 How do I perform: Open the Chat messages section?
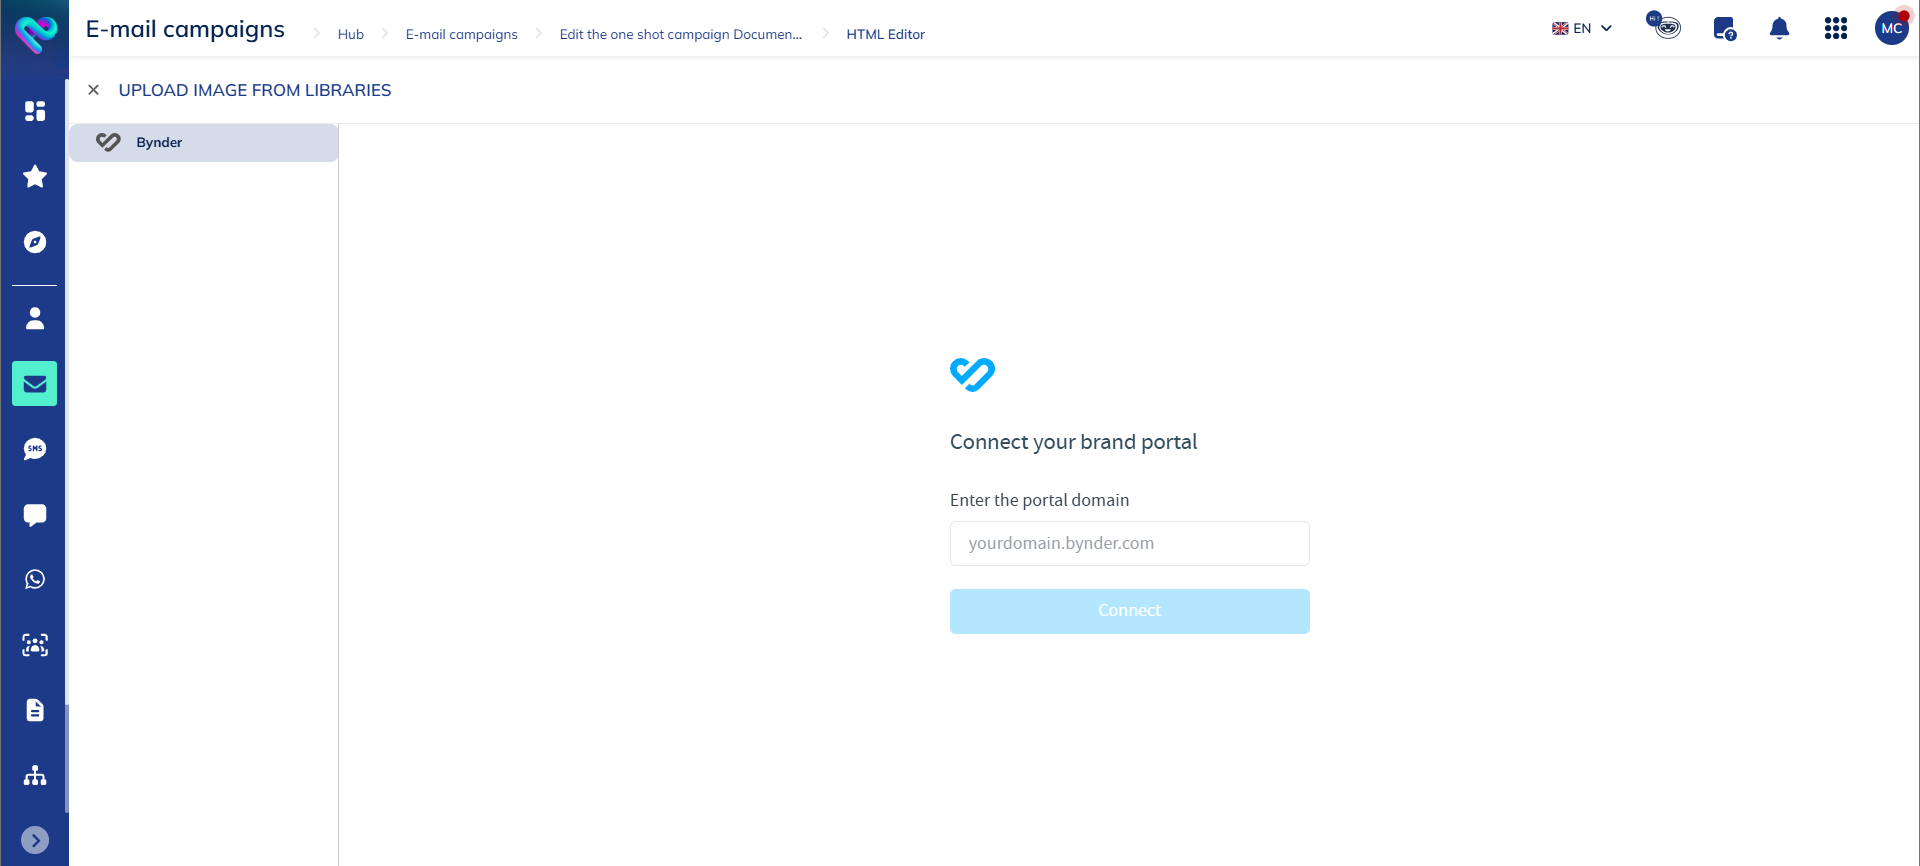pos(35,514)
